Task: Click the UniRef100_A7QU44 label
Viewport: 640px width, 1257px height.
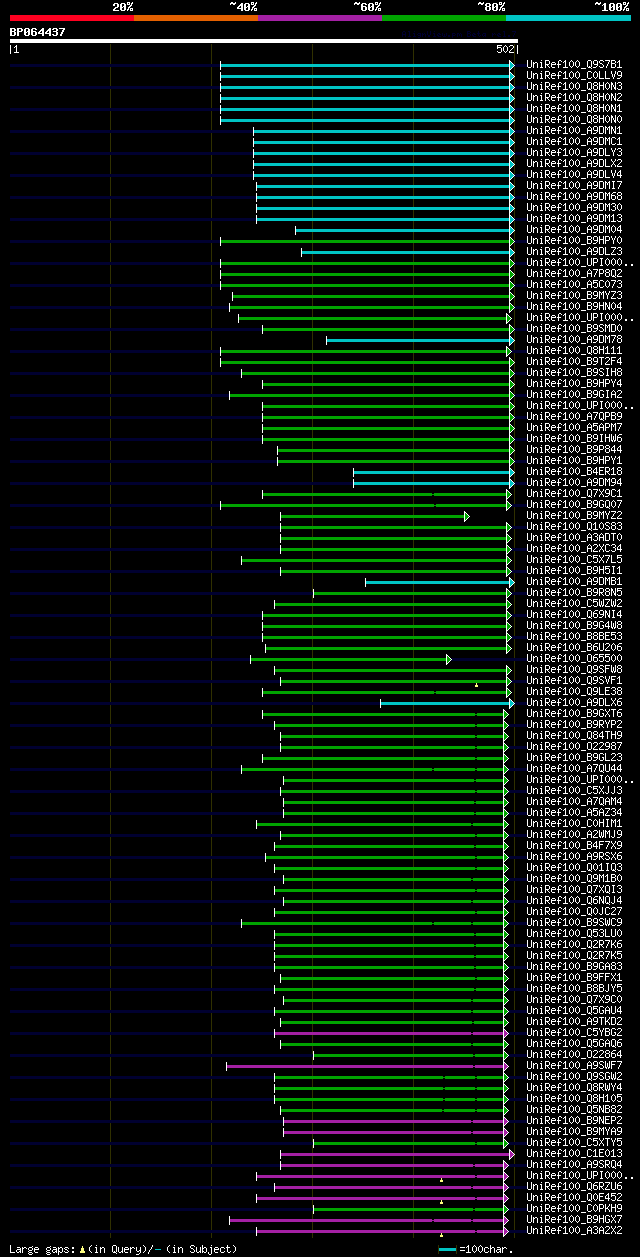Action: pos(574,768)
